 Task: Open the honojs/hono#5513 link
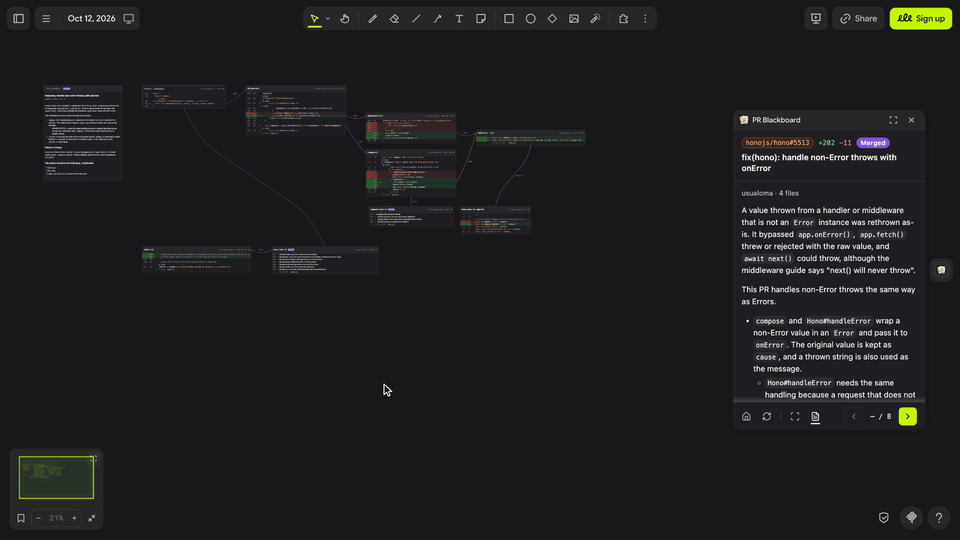(x=777, y=143)
